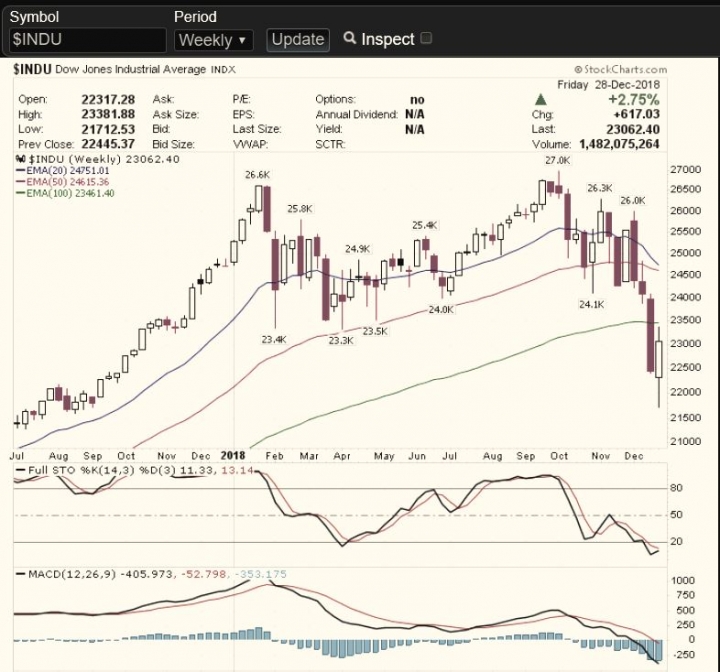The height and width of the screenshot is (672, 720).
Task: Click the 24.0K annotation near July
Action: (441, 310)
